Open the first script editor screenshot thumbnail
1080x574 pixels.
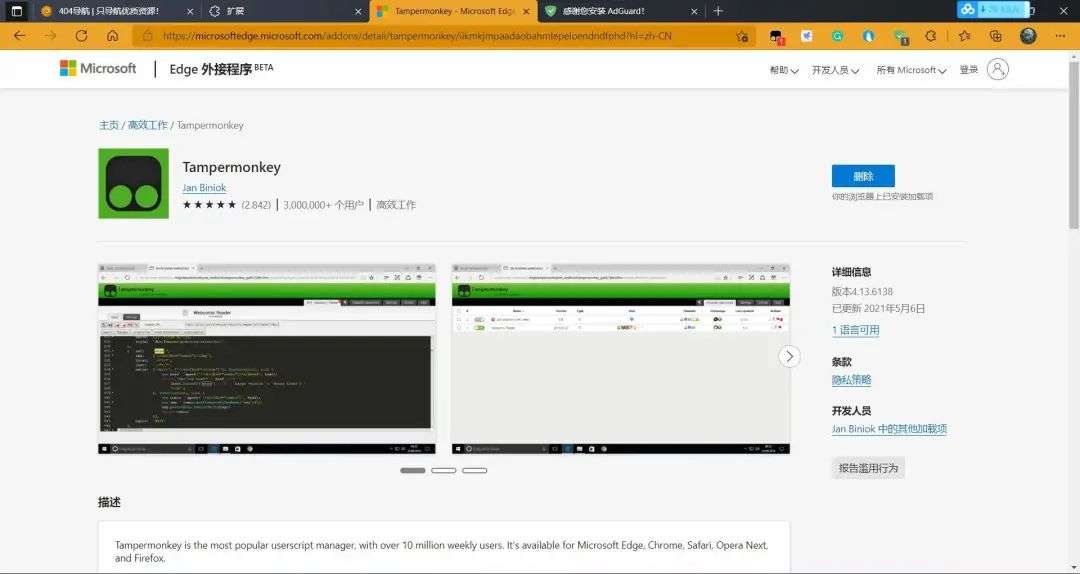pos(267,358)
